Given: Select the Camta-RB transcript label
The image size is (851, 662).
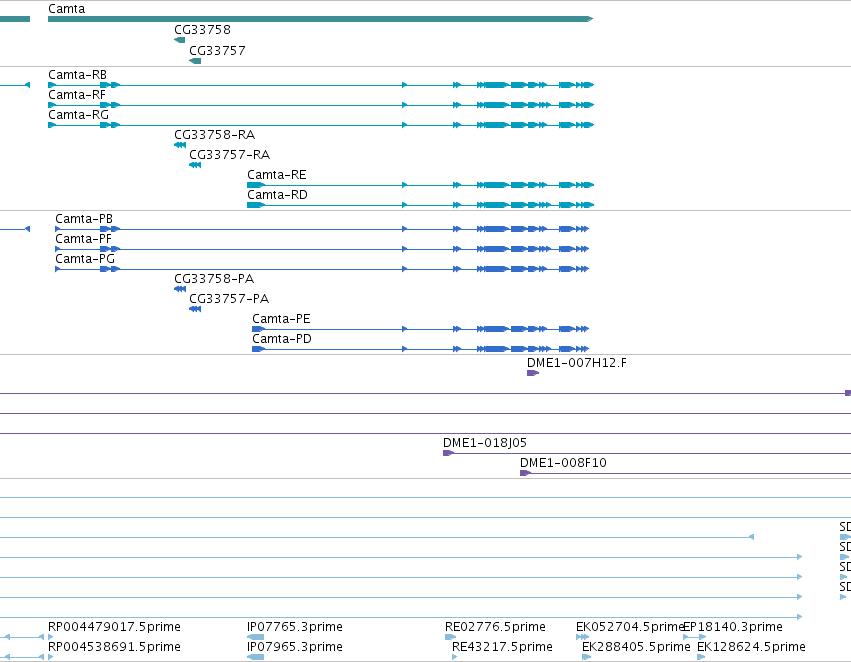Looking at the screenshot, I should tap(78, 74).
